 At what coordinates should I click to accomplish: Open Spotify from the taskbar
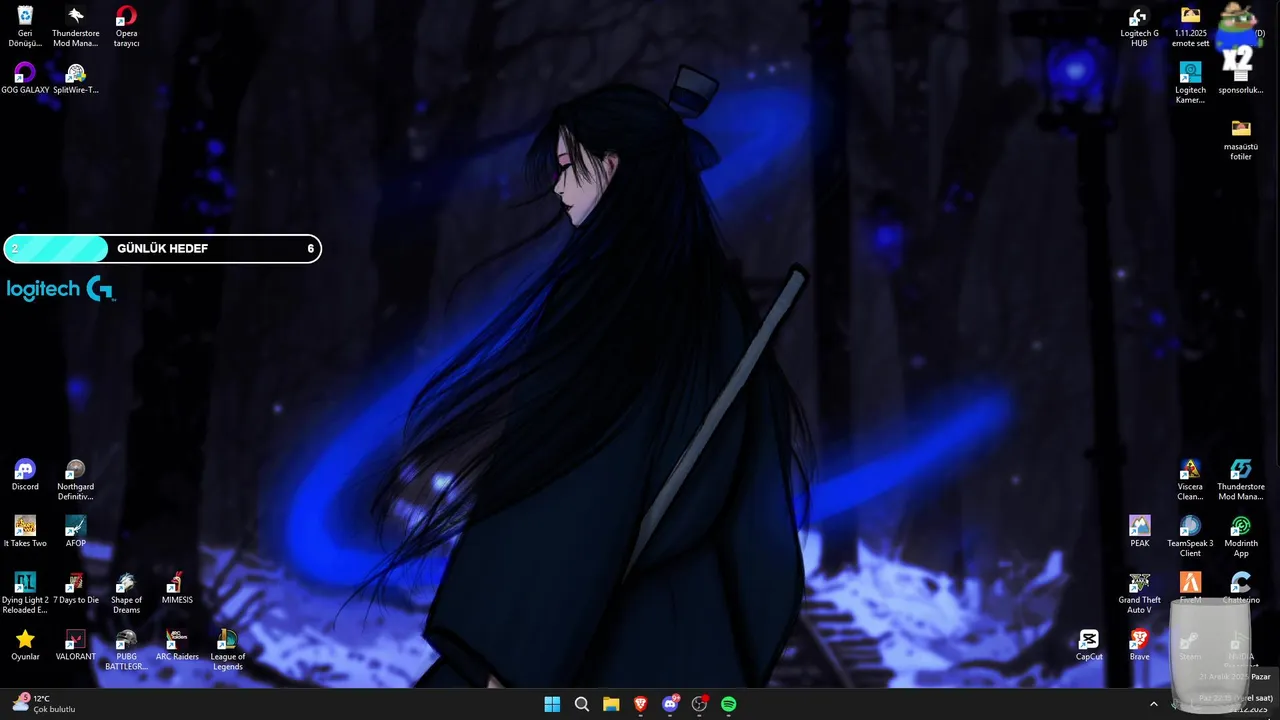pos(729,704)
